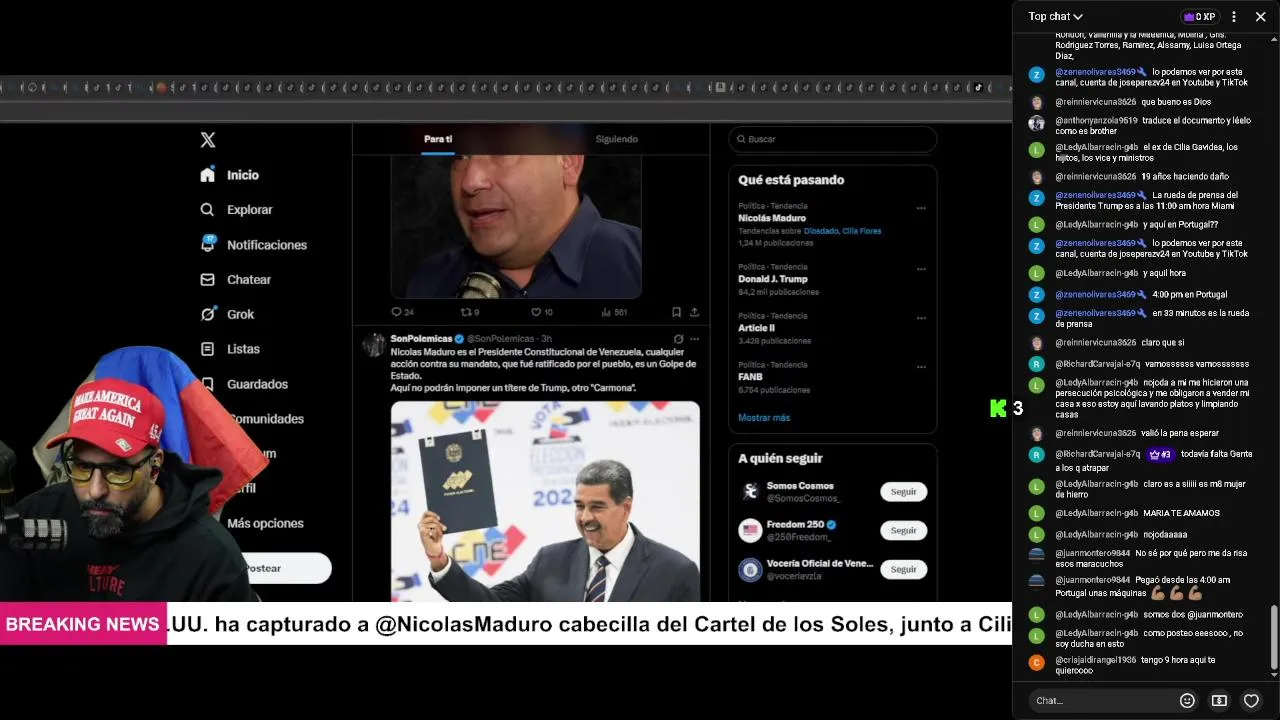Screen dimensions: 1280x720
Task: Click Vocería Oficial avatar
Action: coord(750,569)
